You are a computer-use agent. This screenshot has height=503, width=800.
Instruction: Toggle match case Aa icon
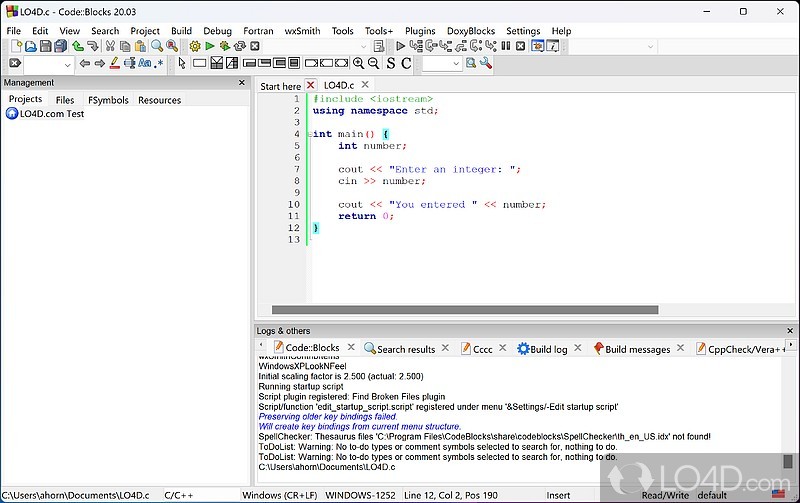145,63
